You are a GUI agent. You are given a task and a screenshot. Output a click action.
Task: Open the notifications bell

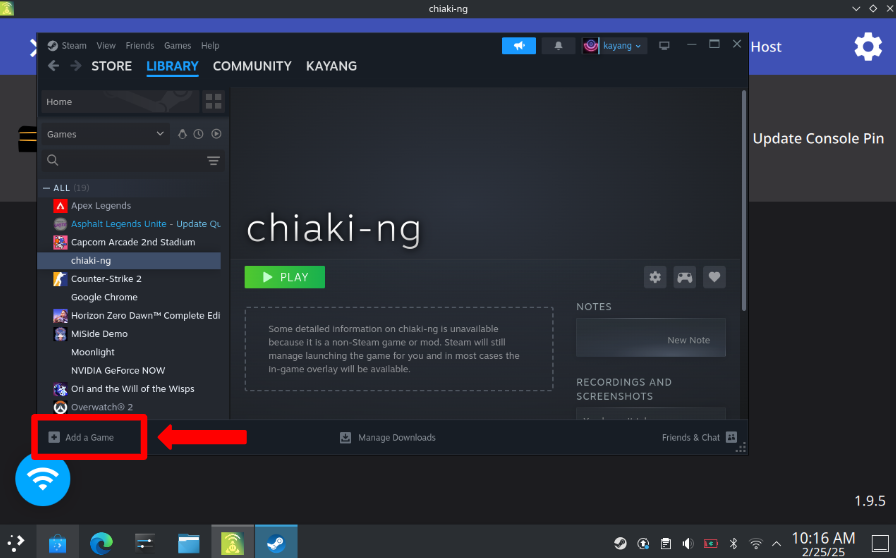pos(558,46)
